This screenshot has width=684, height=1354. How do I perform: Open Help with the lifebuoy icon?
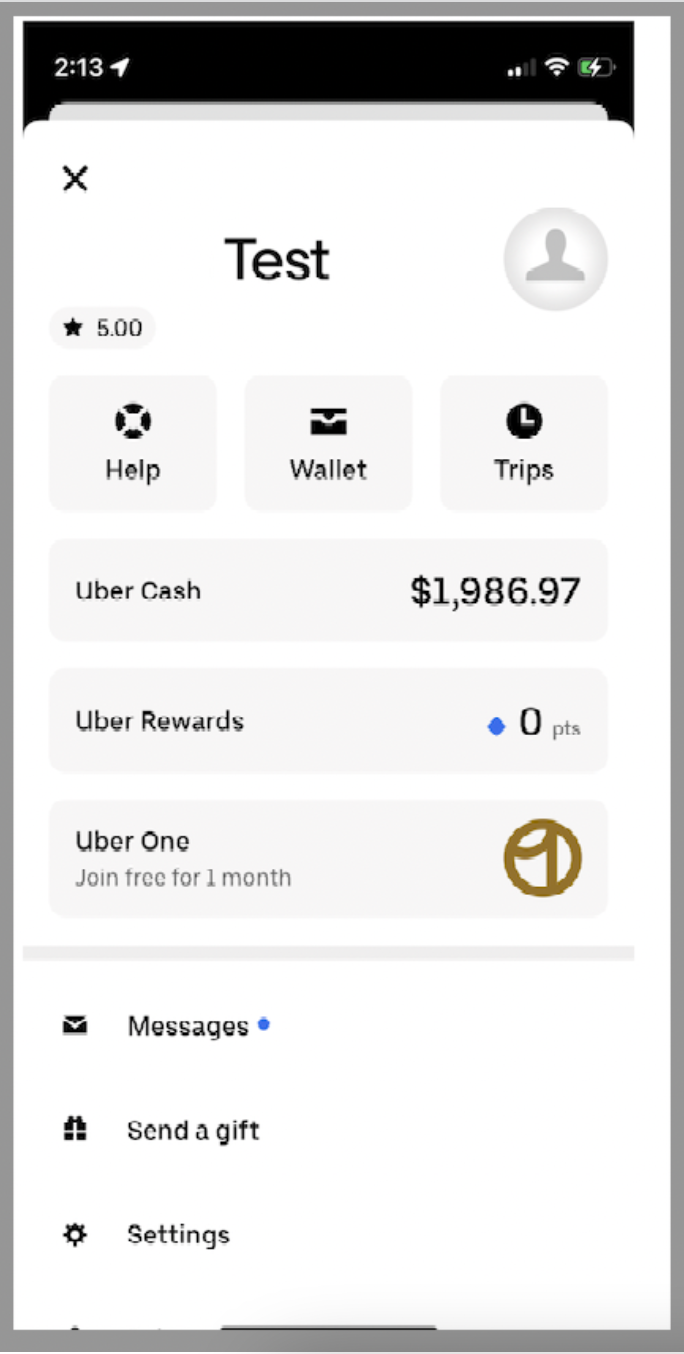point(133,443)
